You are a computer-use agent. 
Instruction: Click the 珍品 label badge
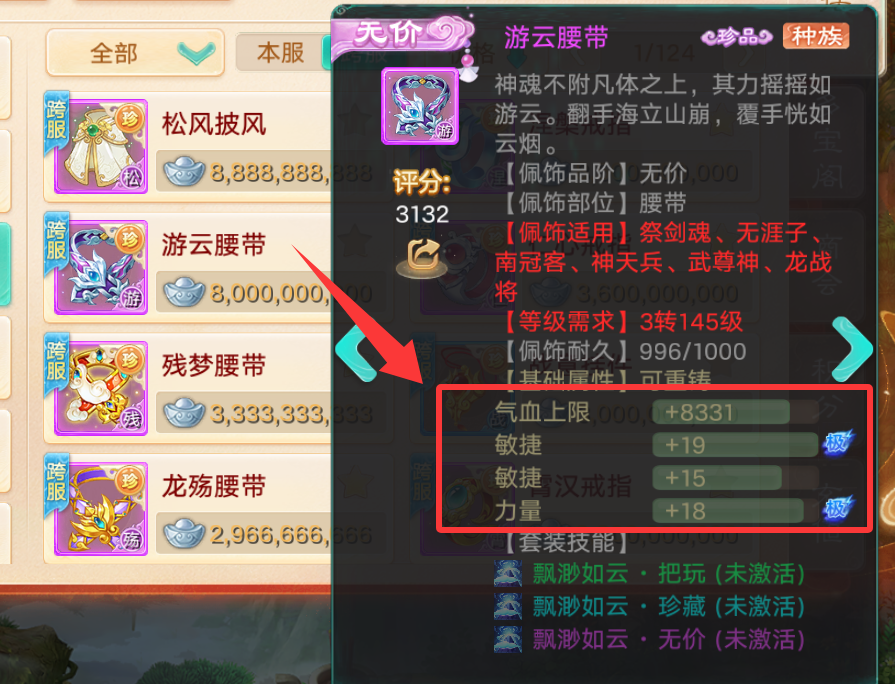click(x=737, y=37)
